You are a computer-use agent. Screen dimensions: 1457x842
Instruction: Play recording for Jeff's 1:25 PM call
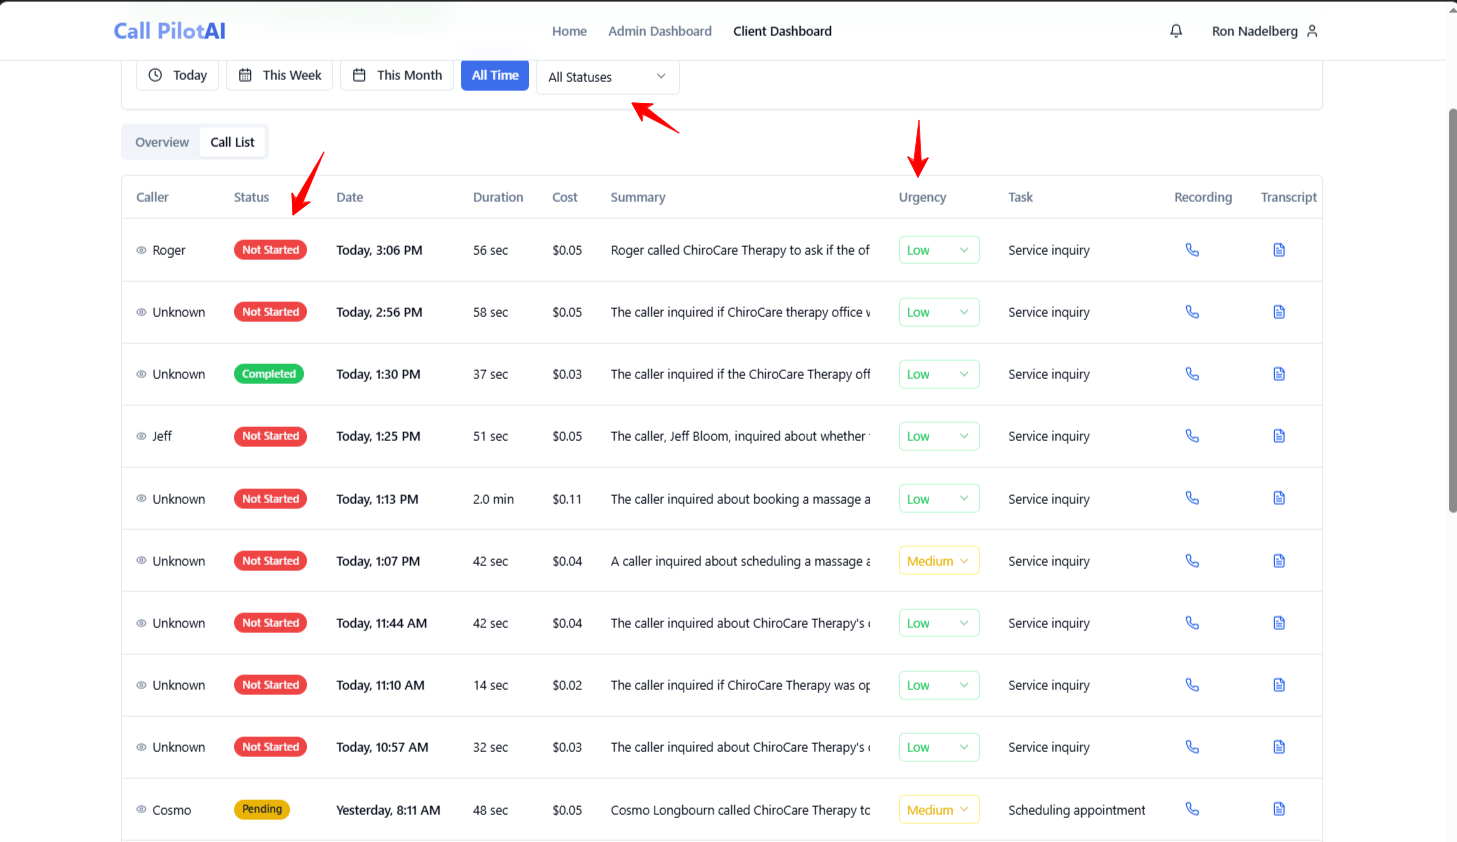click(1192, 436)
